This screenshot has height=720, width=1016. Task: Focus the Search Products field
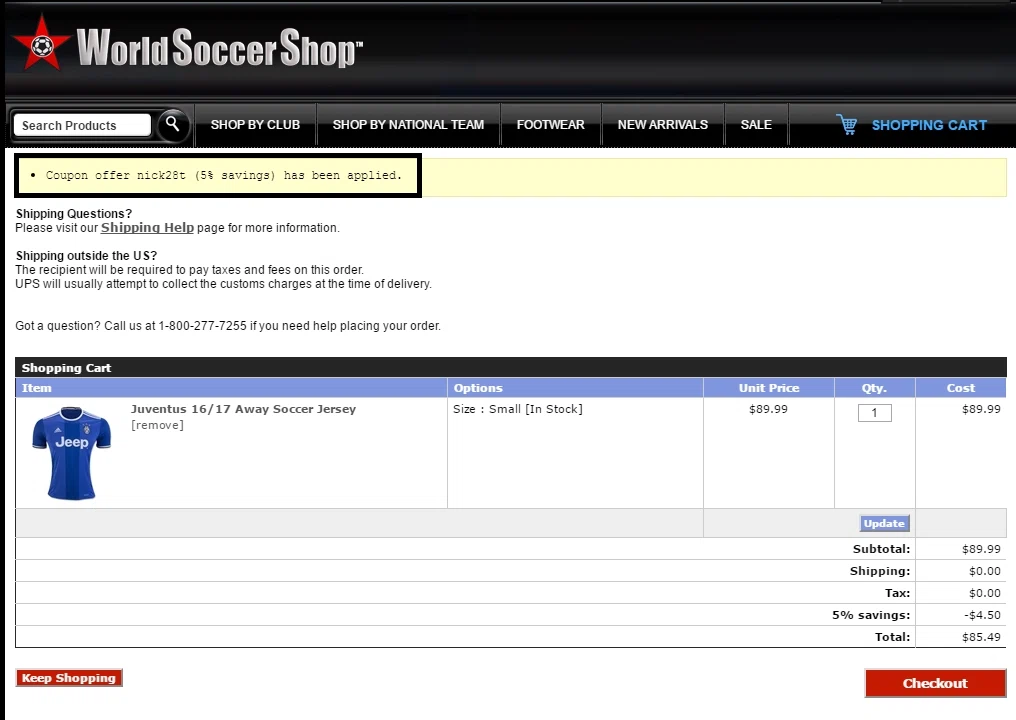[82, 125]
